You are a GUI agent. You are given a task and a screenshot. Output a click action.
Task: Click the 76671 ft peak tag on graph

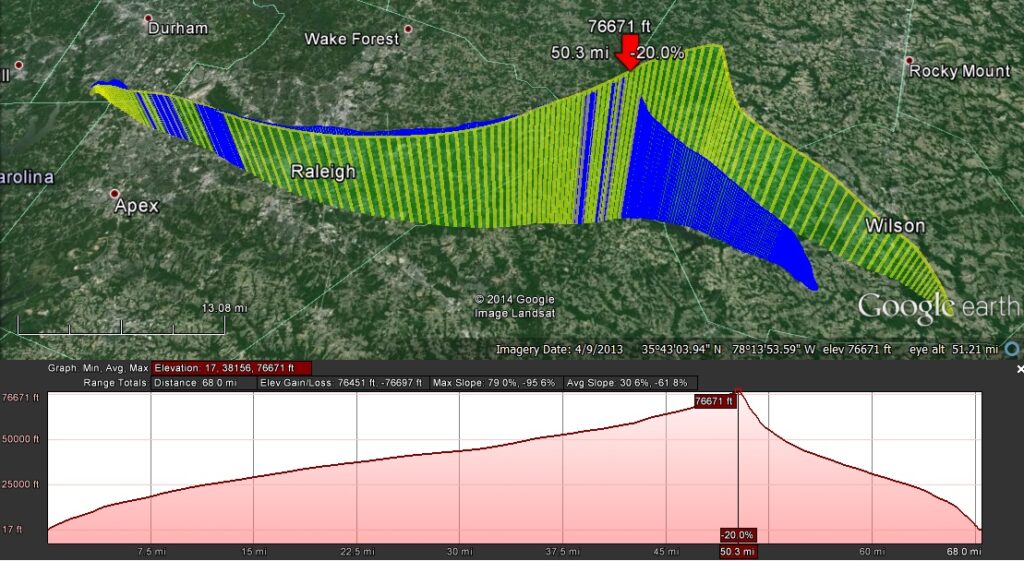point(716,401)
